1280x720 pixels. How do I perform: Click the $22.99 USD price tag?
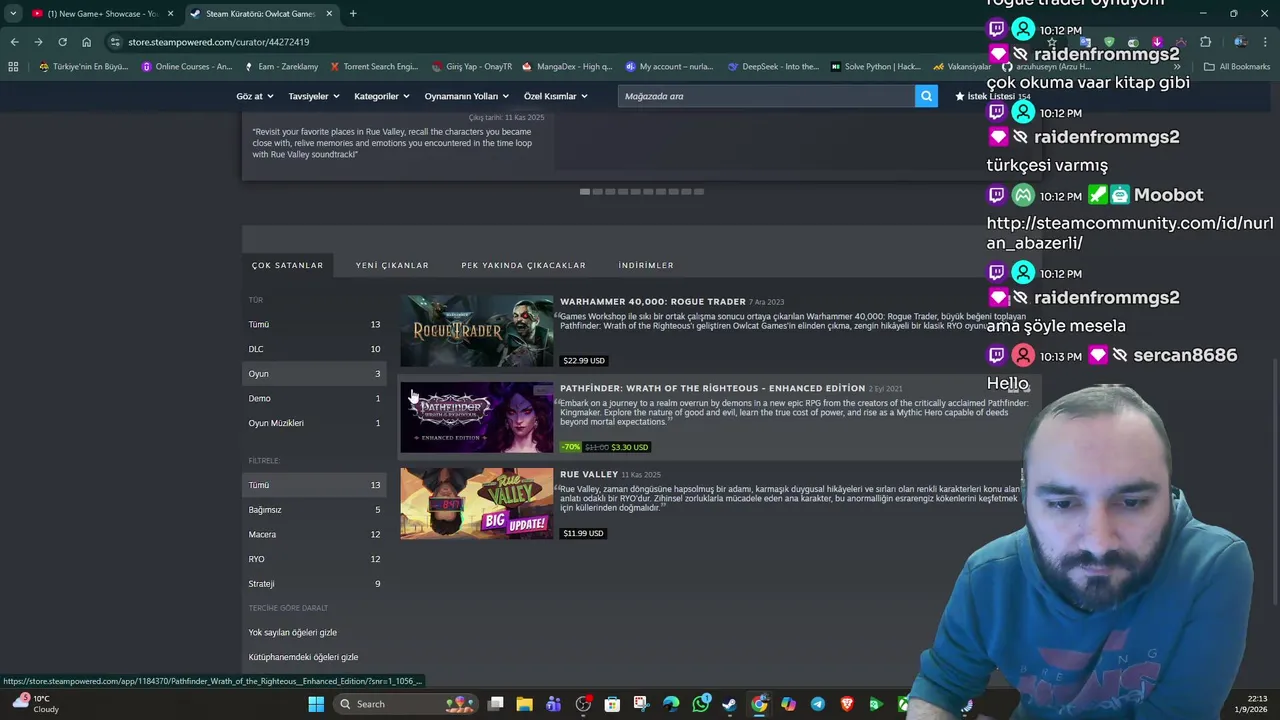584,360
